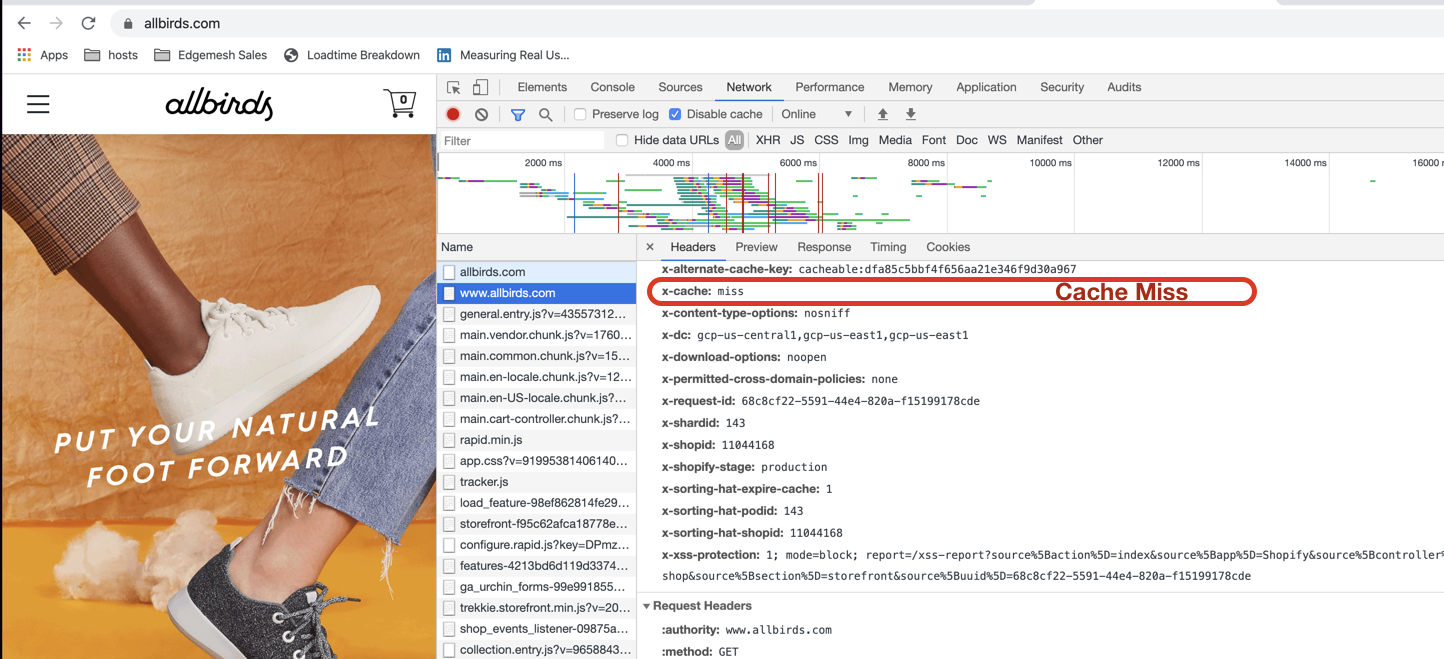Filter requests by Other
This screenshot has width=1444, height=659.
click(x=1088, y=140)
